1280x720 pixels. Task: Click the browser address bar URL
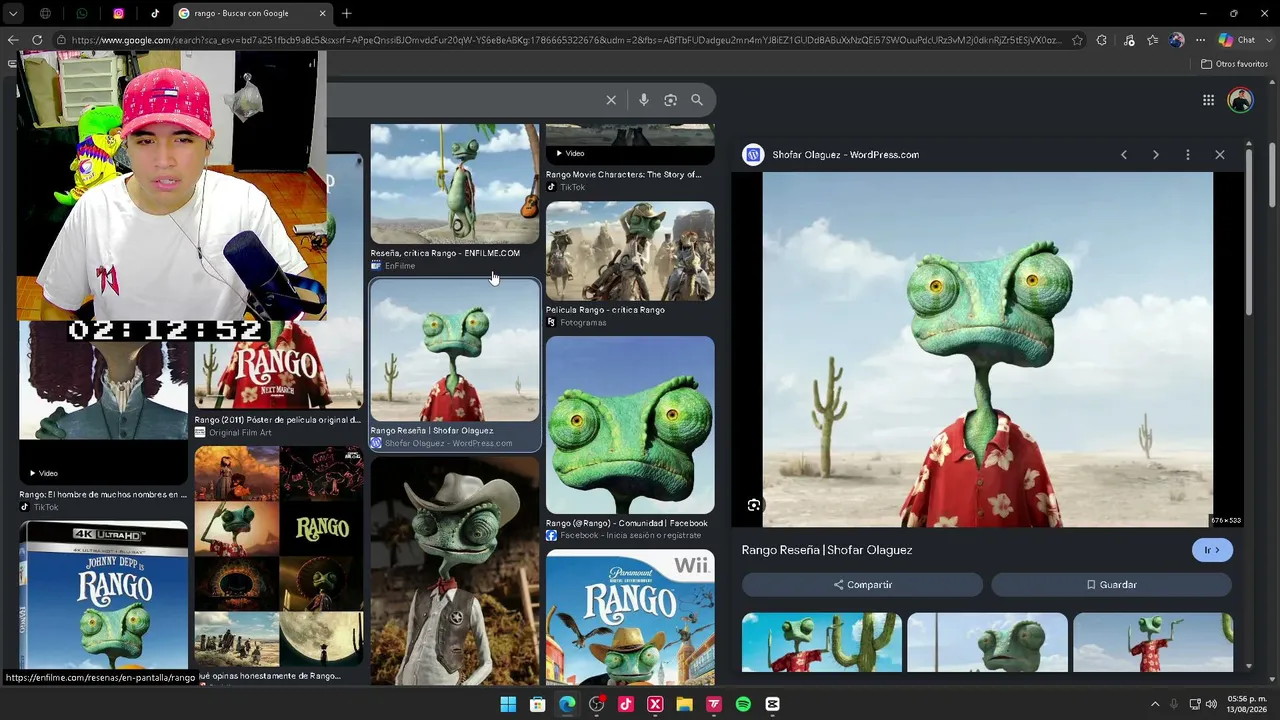click(565, 40)
